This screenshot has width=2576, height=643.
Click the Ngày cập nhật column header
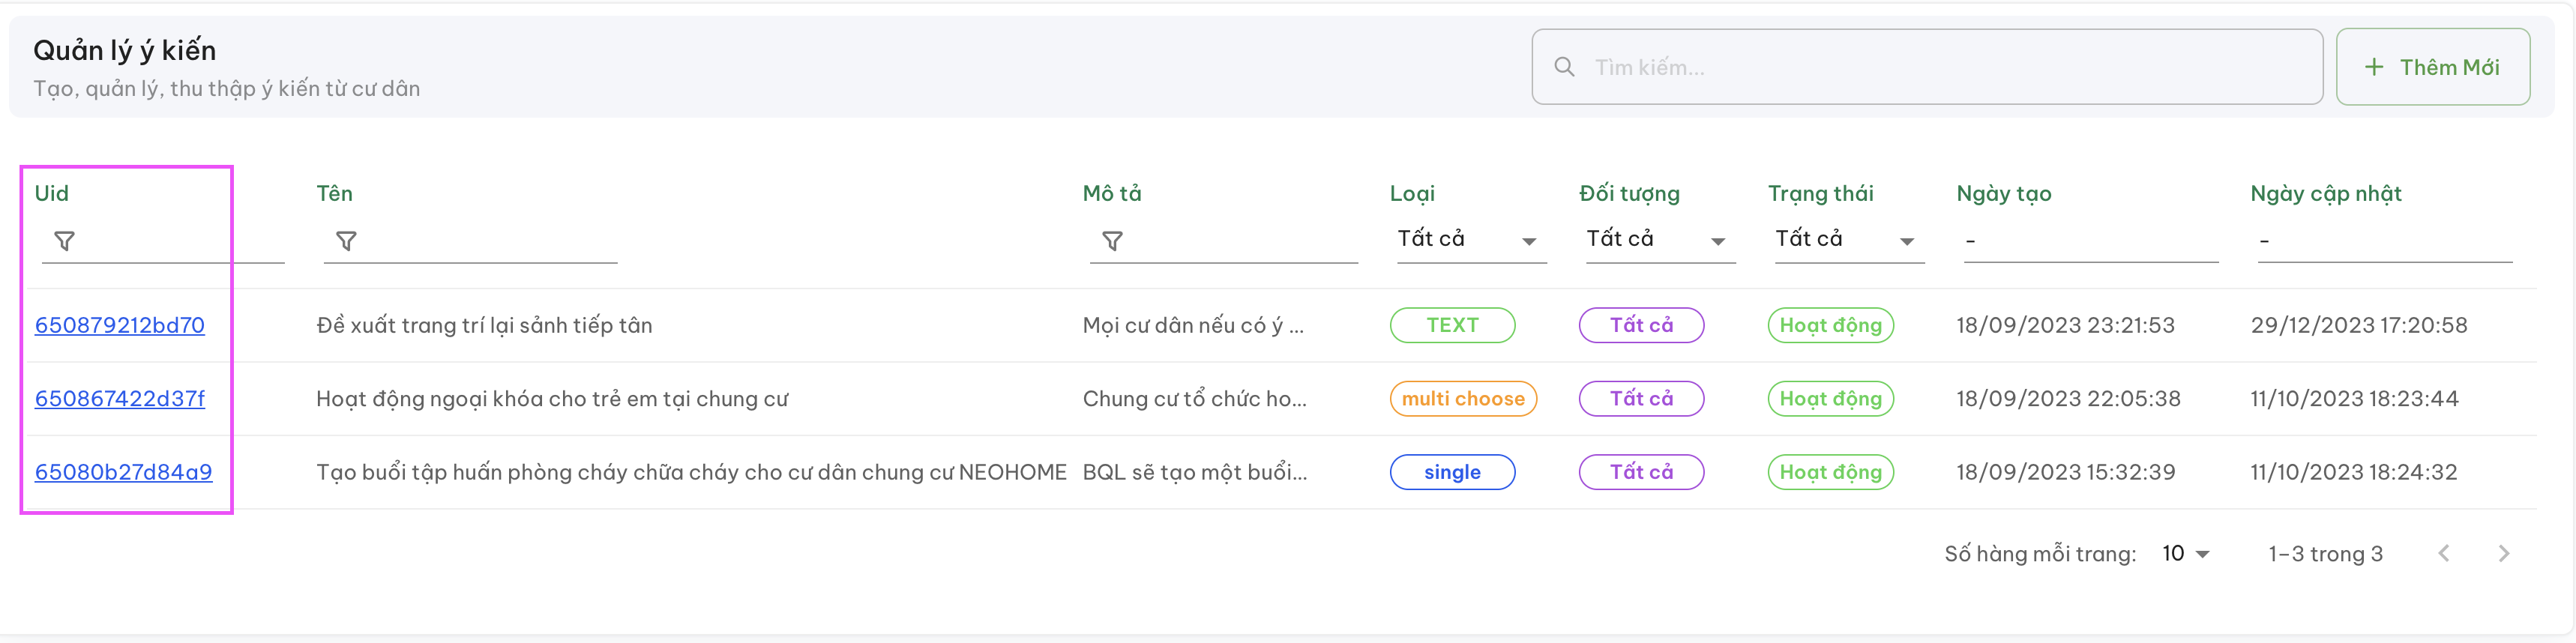point(2325,193)
